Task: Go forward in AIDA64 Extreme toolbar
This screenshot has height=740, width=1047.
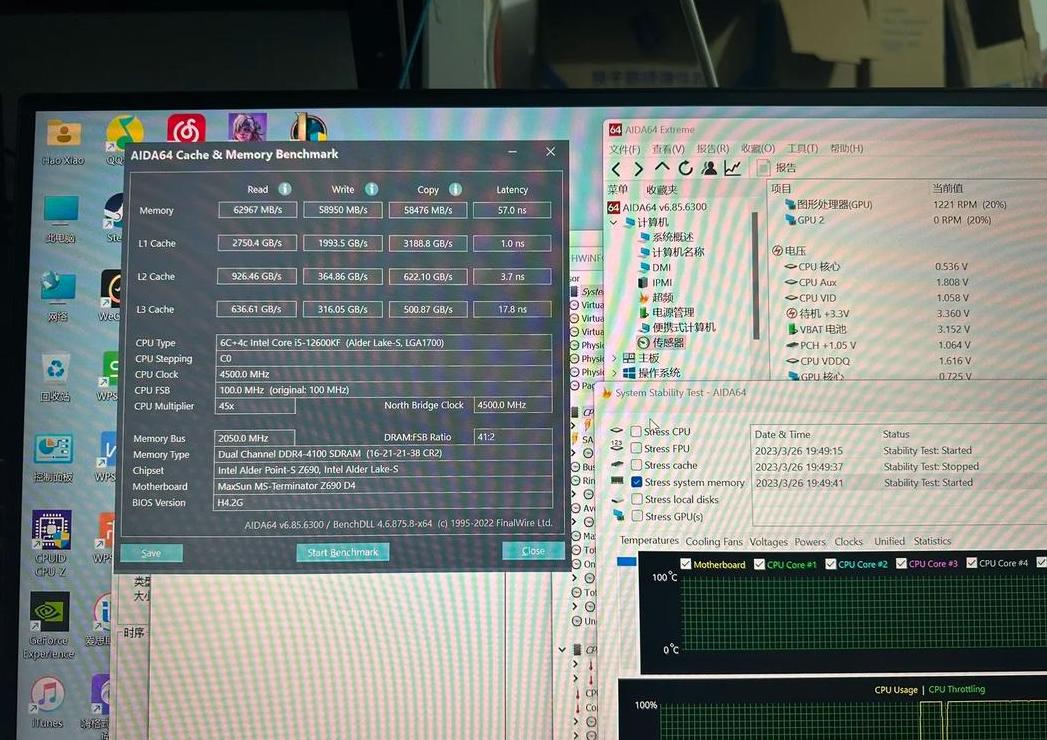Action: click(638, 169)
